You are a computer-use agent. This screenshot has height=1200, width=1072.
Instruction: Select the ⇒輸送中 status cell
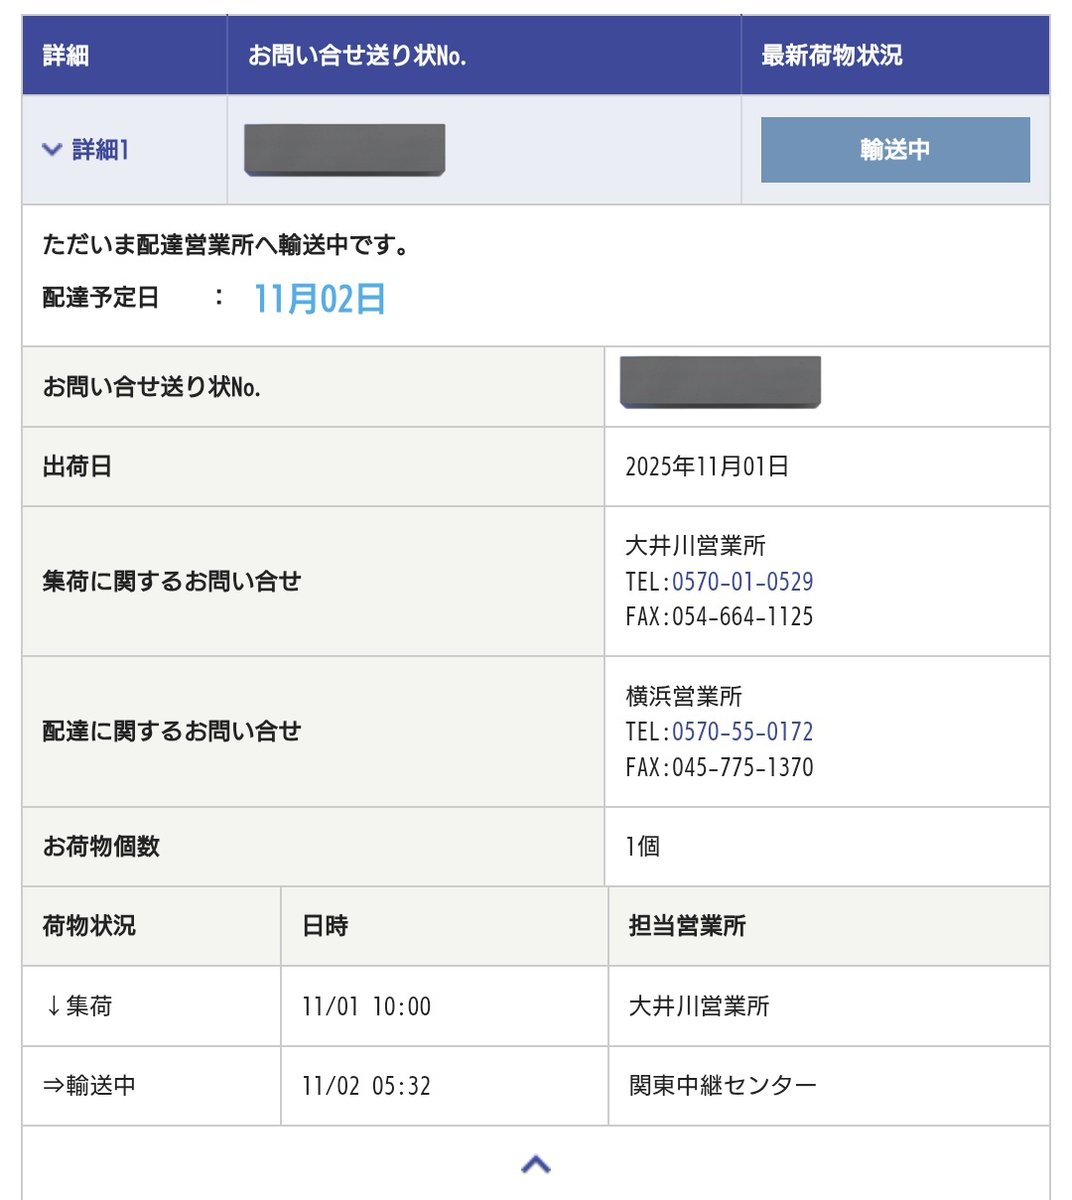(89, 1086)
